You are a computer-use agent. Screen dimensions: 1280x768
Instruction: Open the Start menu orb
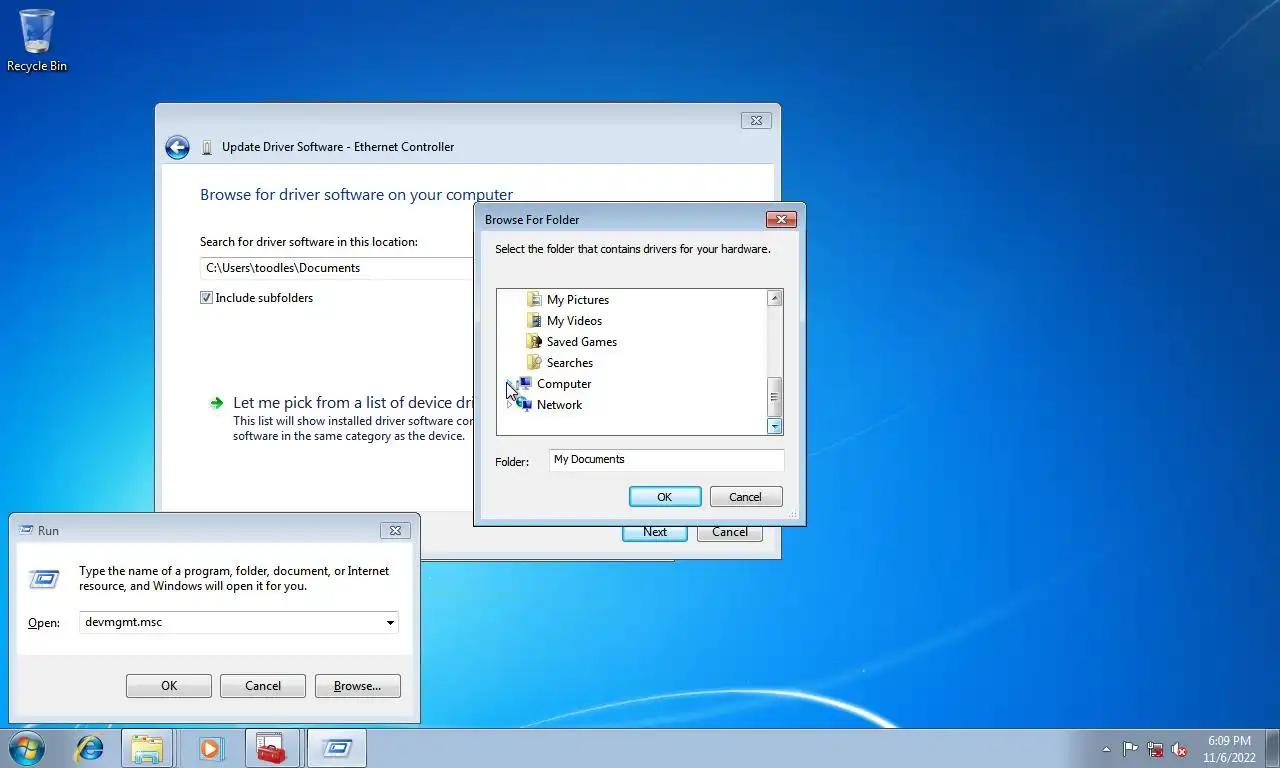[x=27, y=748]
